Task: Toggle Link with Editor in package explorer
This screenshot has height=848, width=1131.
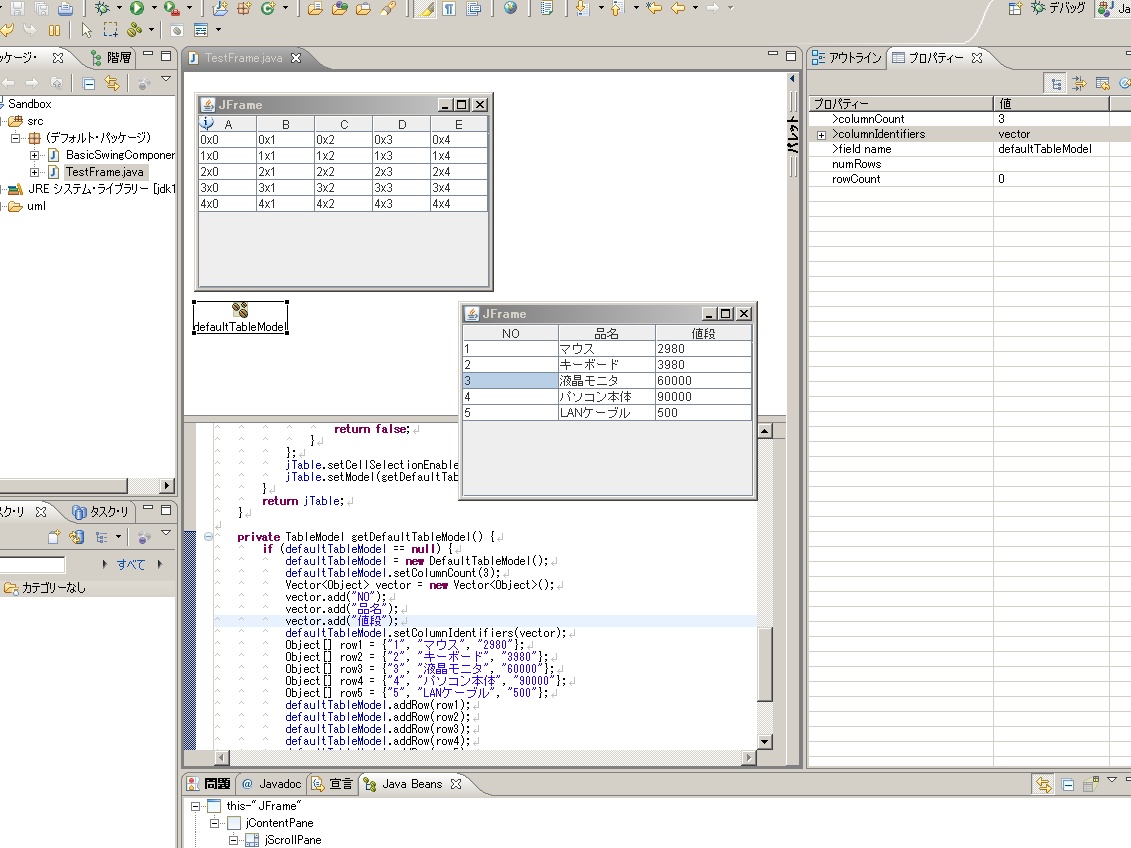Action: pos(112,84)
